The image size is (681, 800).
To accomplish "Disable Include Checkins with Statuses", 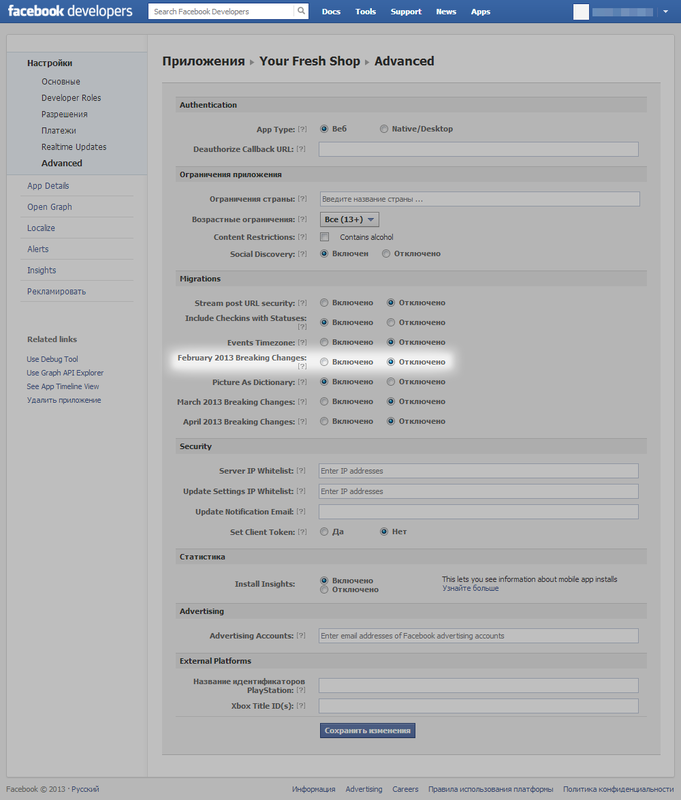I will click(x=391, y=322).
